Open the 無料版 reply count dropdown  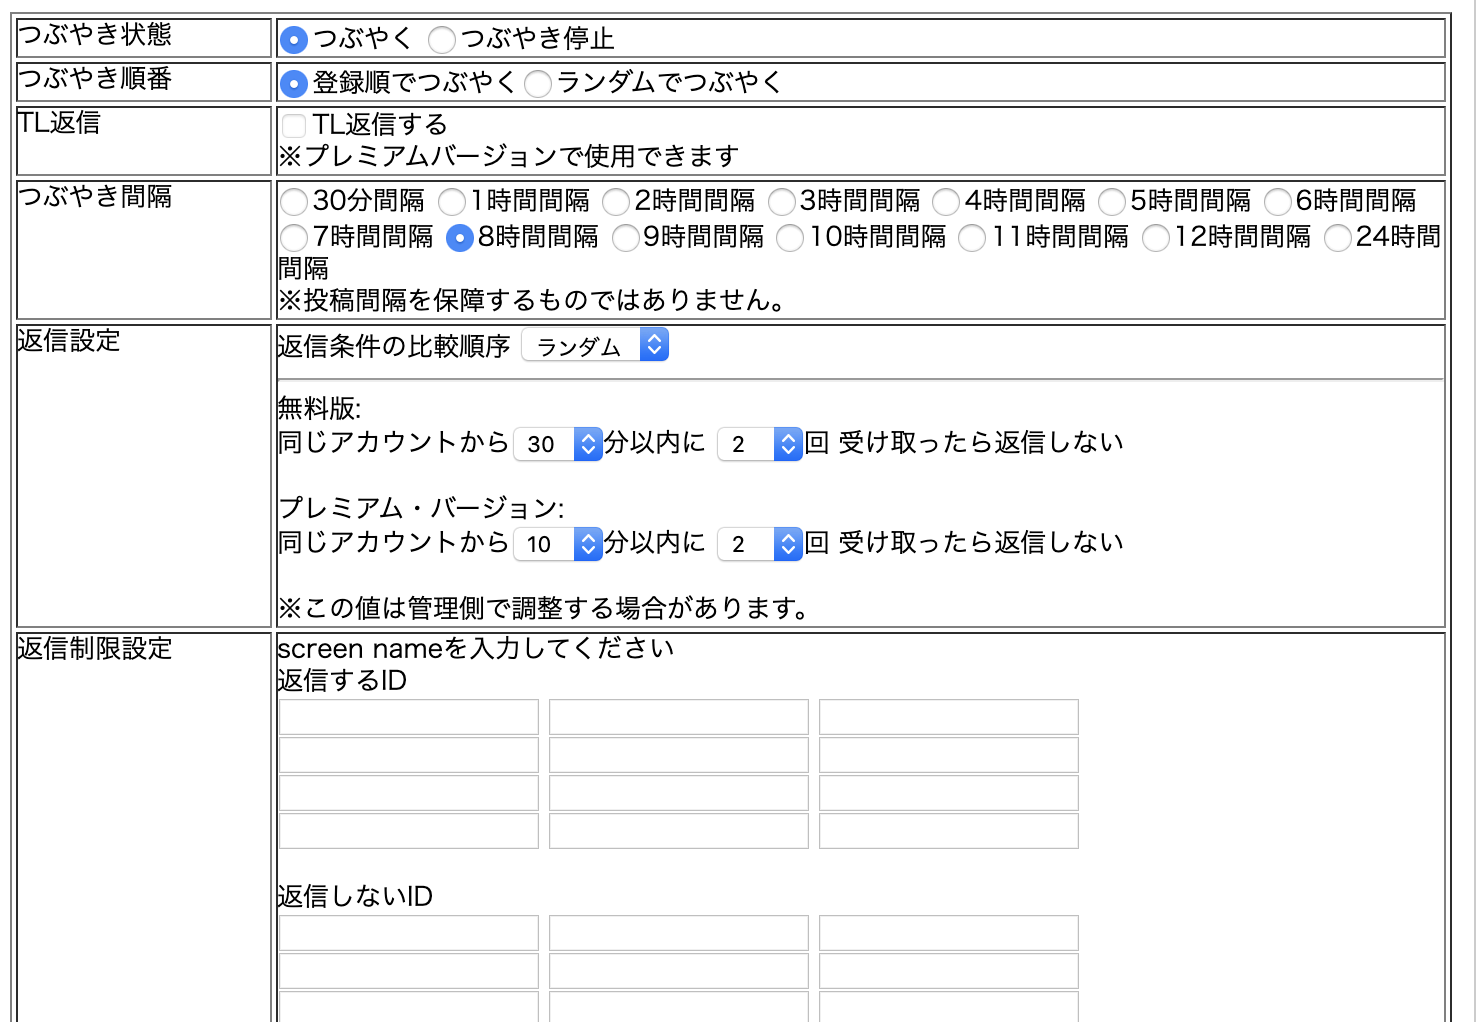[760, 444]
